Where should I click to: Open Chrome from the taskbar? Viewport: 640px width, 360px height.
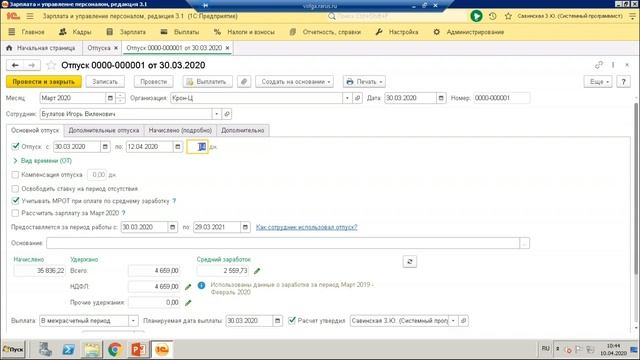coord(115,350)
